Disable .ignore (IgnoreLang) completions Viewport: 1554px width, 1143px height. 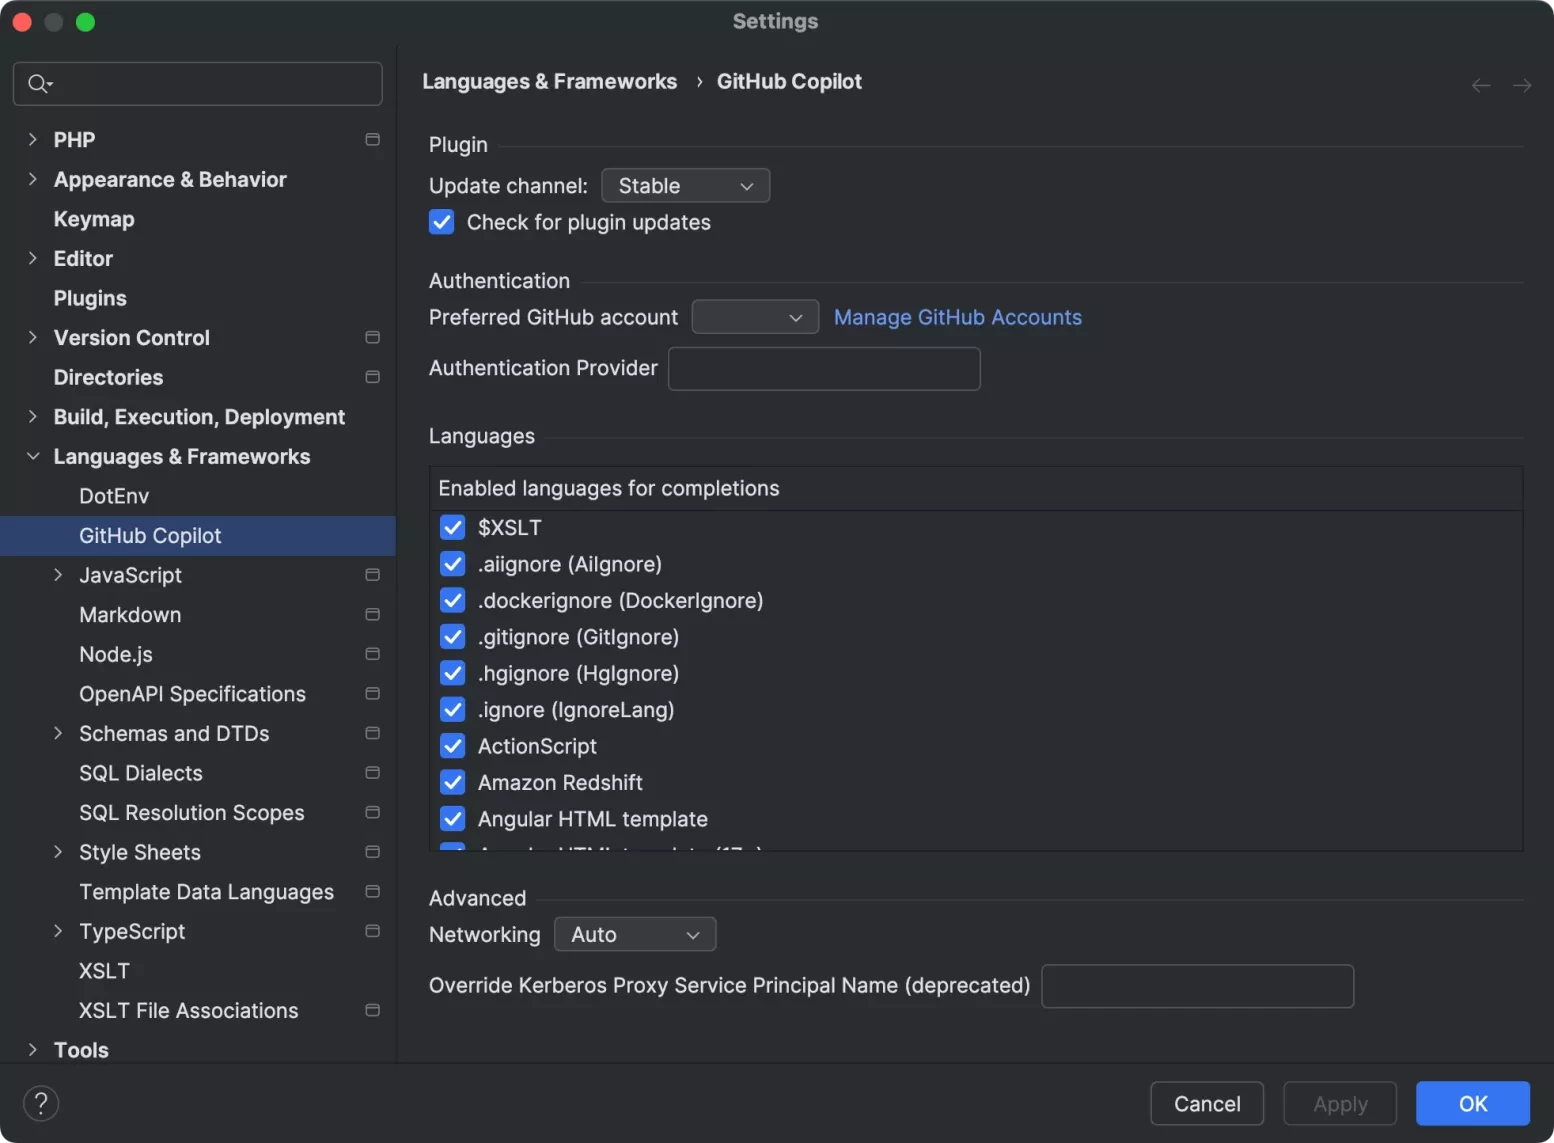[x=453, y=710]
